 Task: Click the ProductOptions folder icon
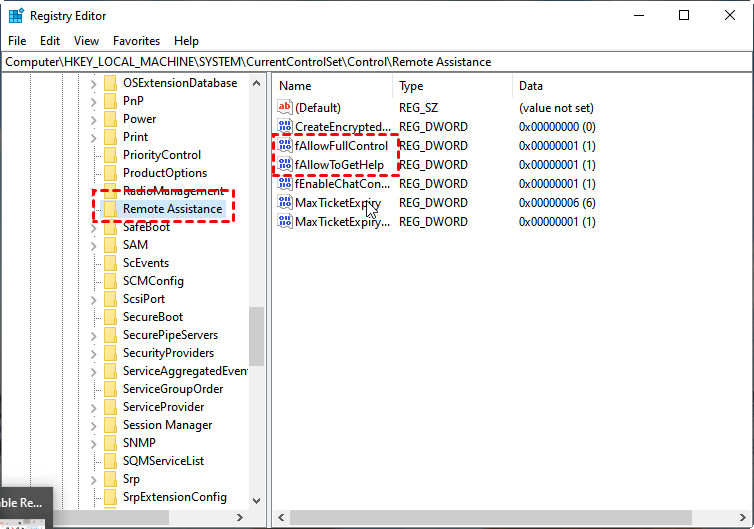click(111, 173)
